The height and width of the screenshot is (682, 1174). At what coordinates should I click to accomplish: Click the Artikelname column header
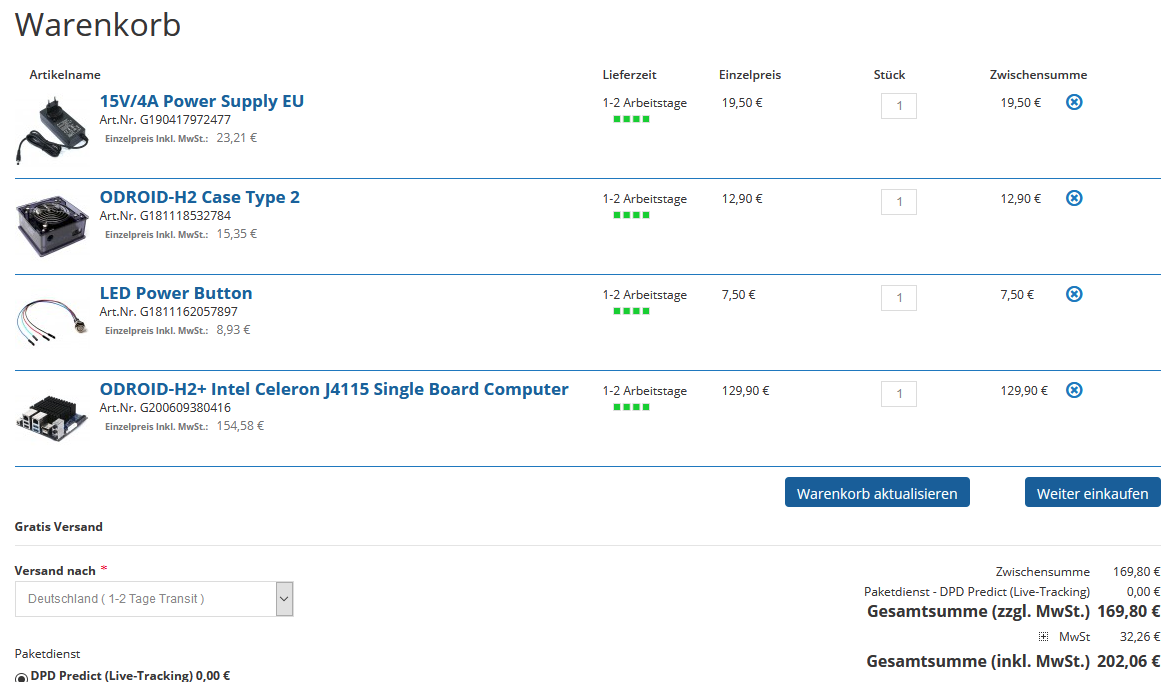64,75
